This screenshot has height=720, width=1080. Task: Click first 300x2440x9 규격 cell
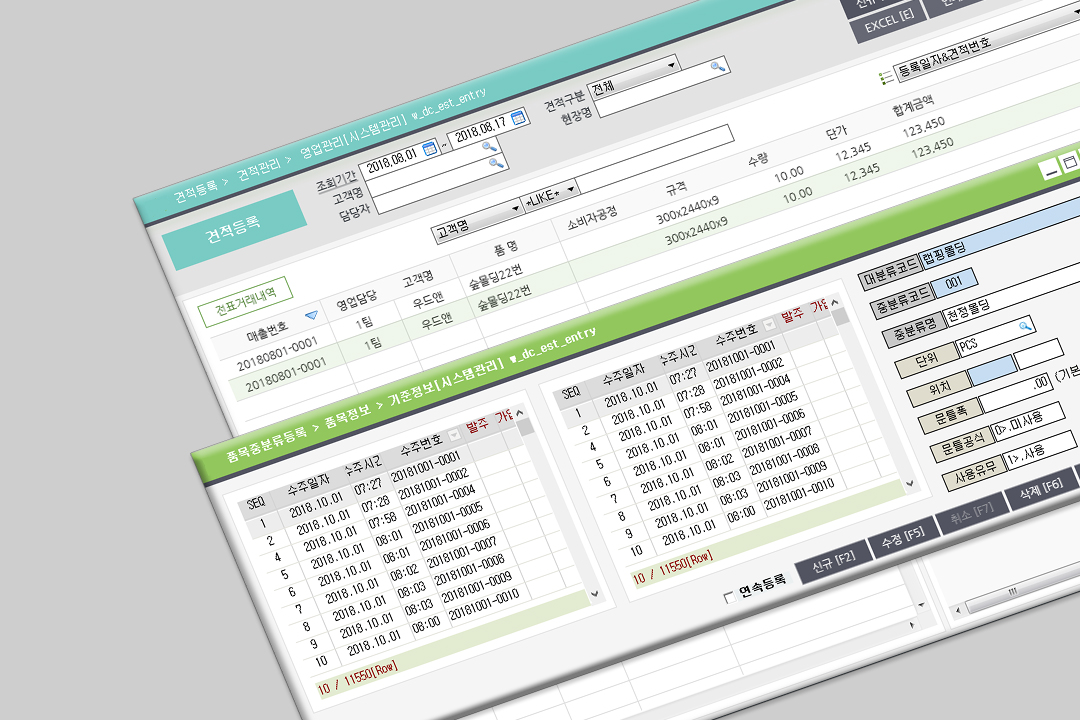pyautogui.click(x=687, y=210)
